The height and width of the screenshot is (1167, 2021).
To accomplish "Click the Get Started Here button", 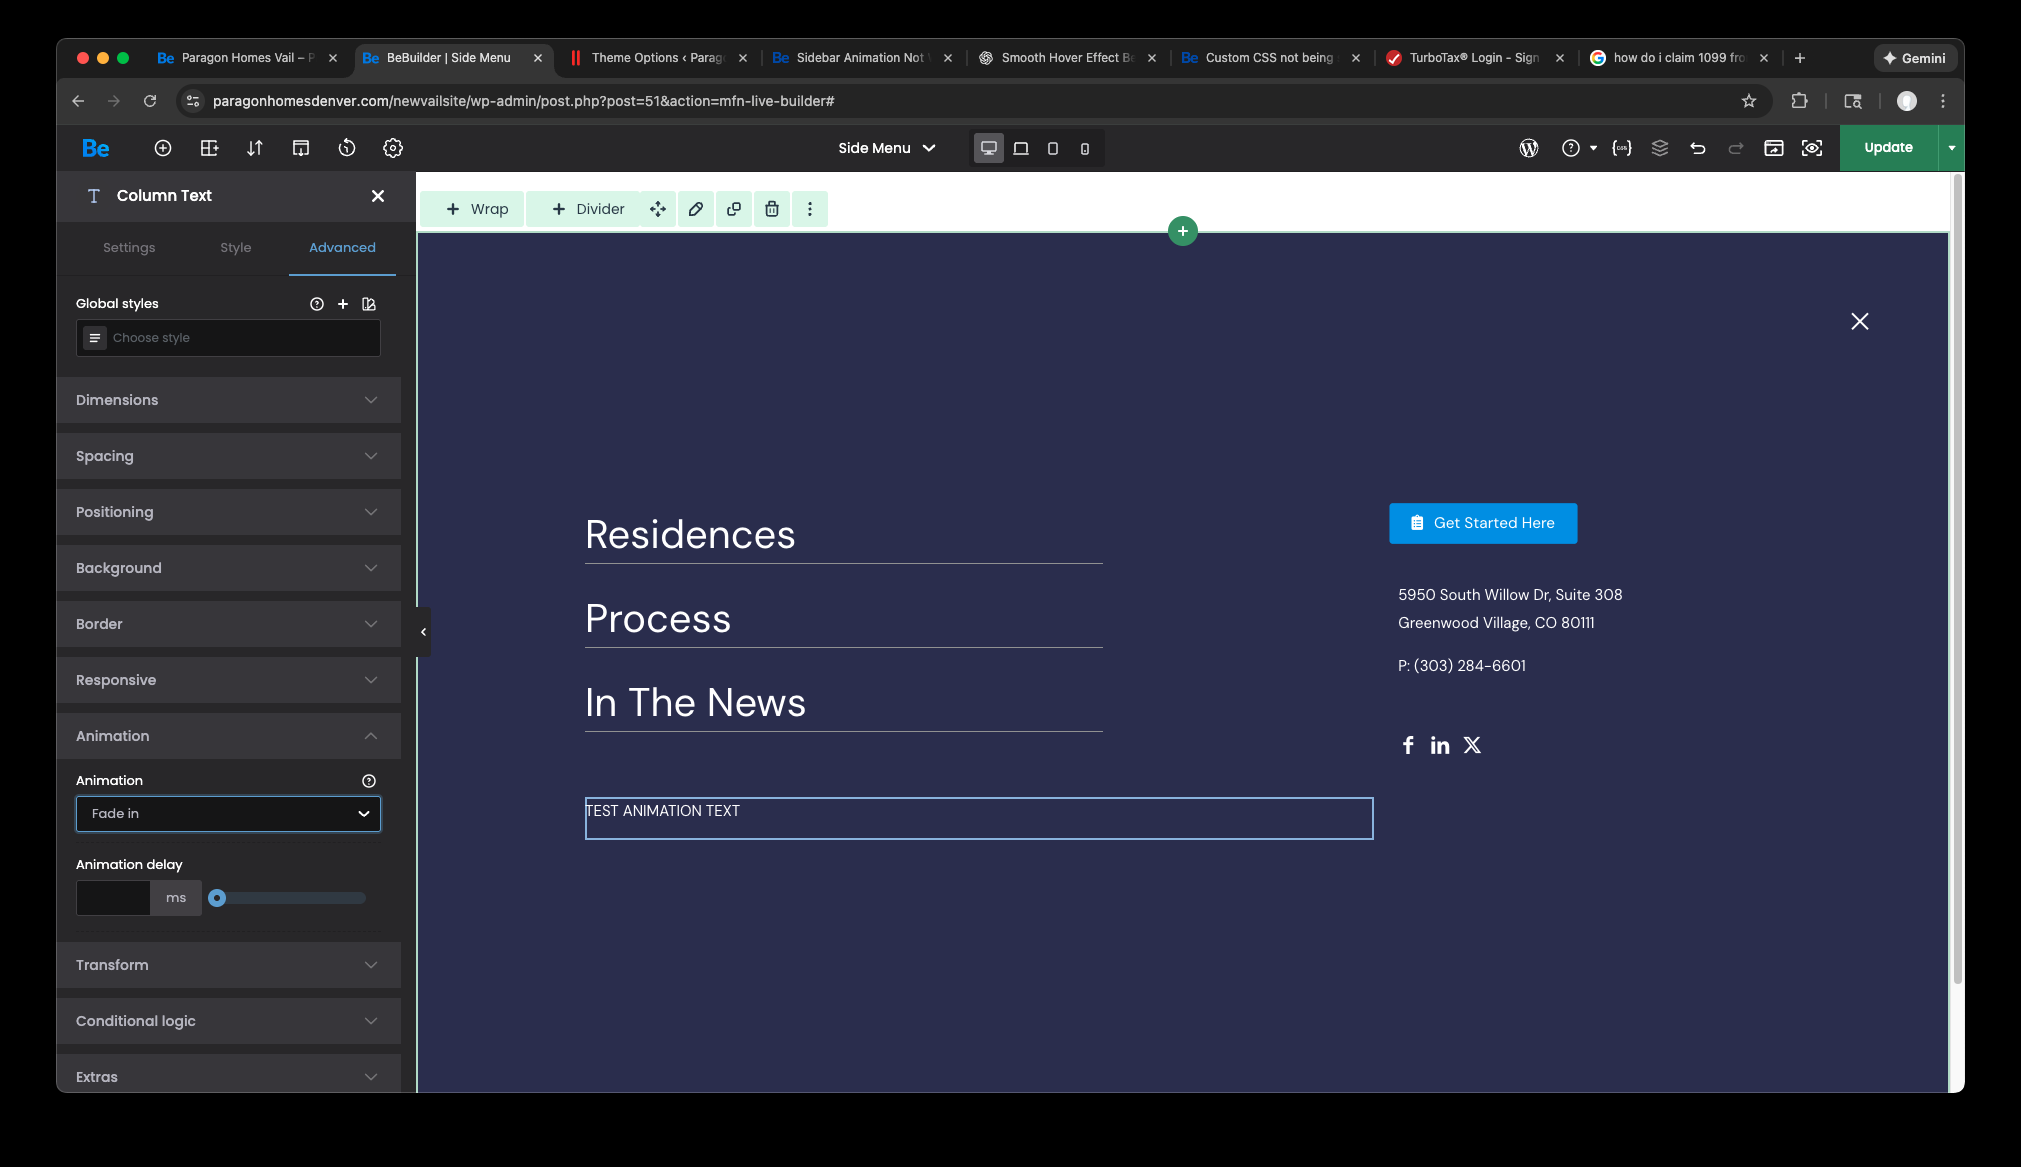I will pos(1483,523).
